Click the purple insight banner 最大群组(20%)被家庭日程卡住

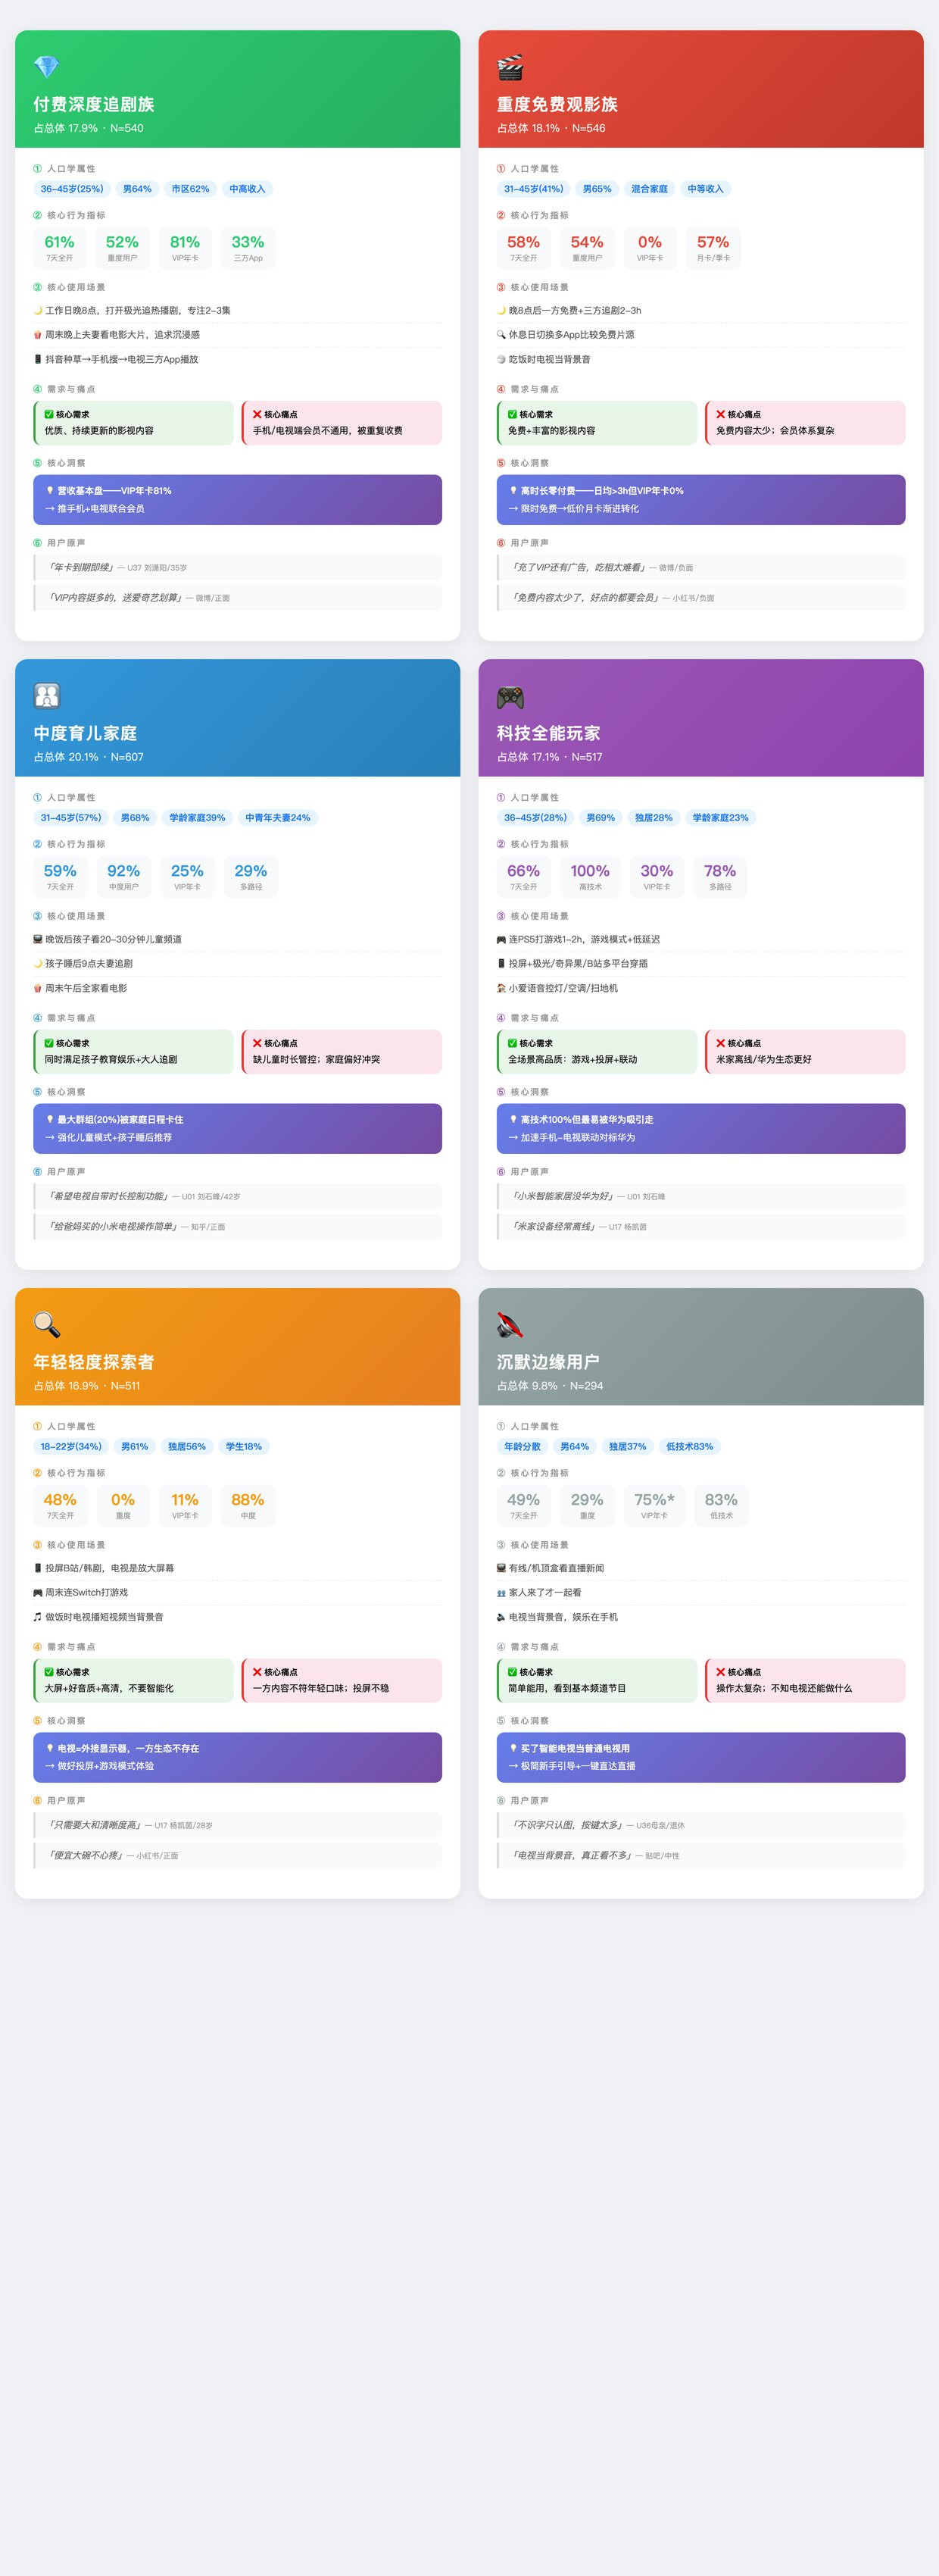237,1129
